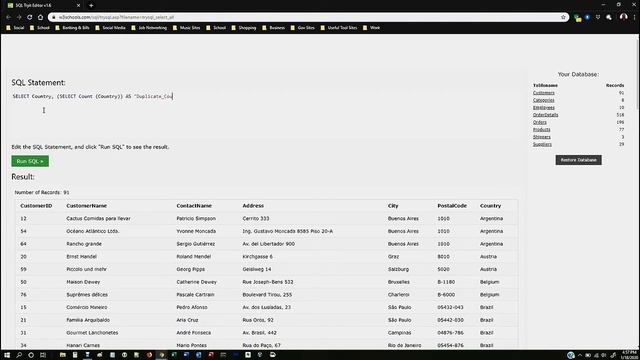This screenshot has height=360, width=640.
Task: Go to the browser home page
Action: 40,17
